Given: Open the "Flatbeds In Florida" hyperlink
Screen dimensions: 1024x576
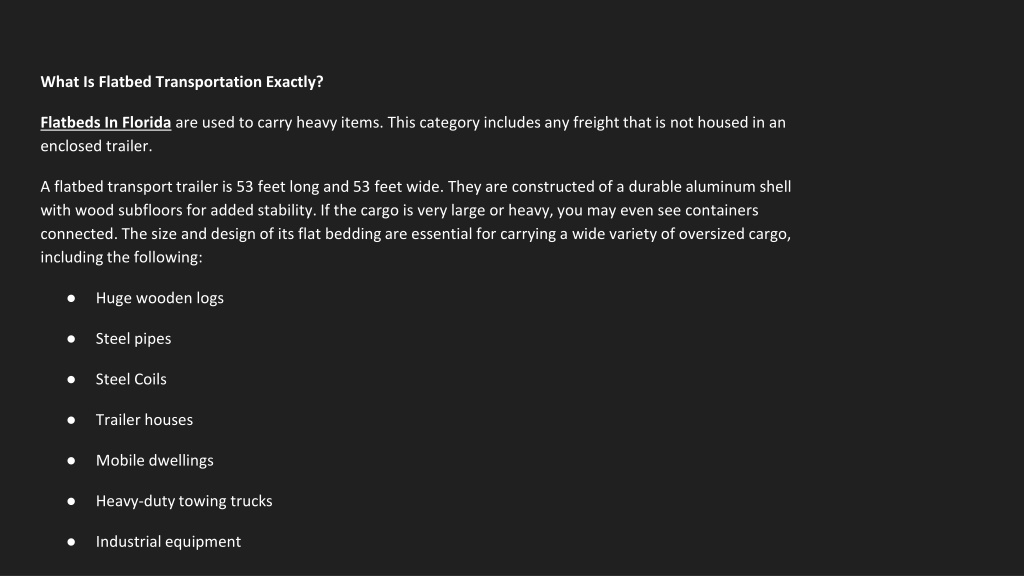Looking at the screenshot, I should [x=106, y=123].
